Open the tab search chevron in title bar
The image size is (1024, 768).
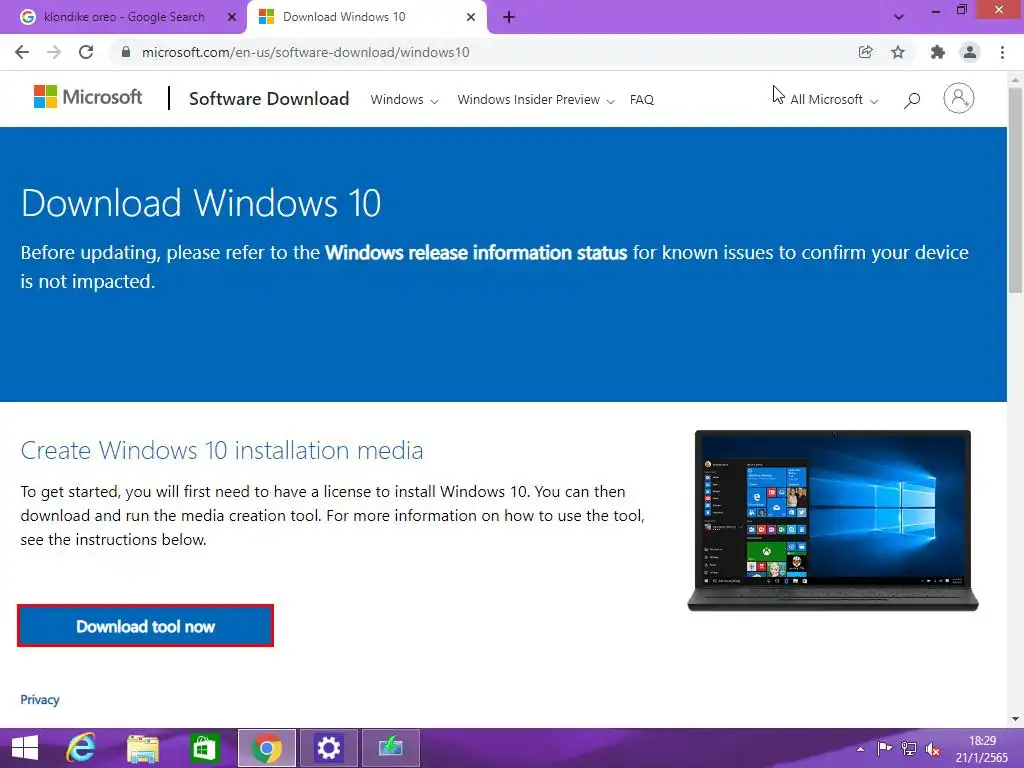tap(899, 17)
